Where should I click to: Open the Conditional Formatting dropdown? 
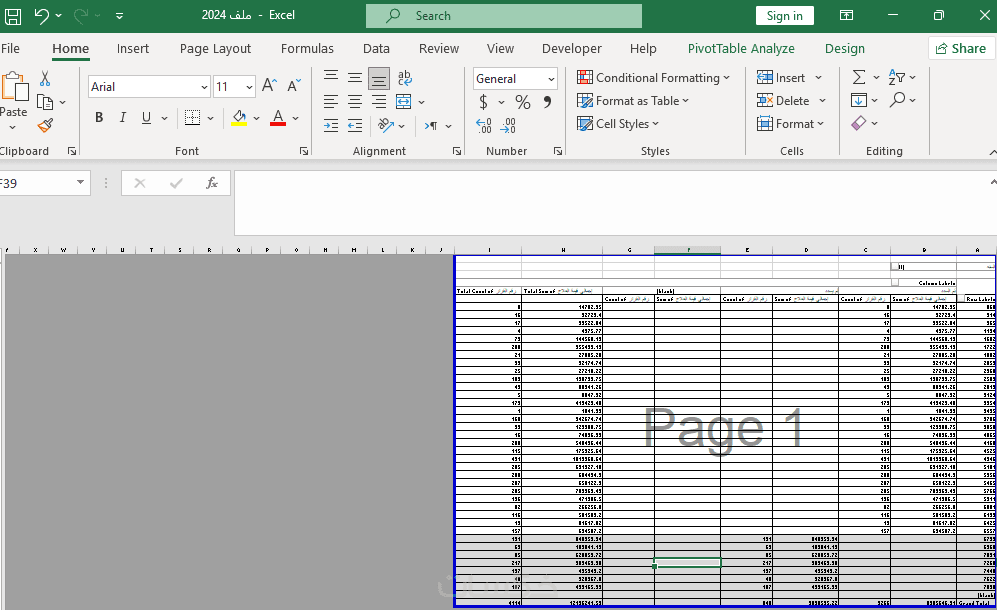653,78
